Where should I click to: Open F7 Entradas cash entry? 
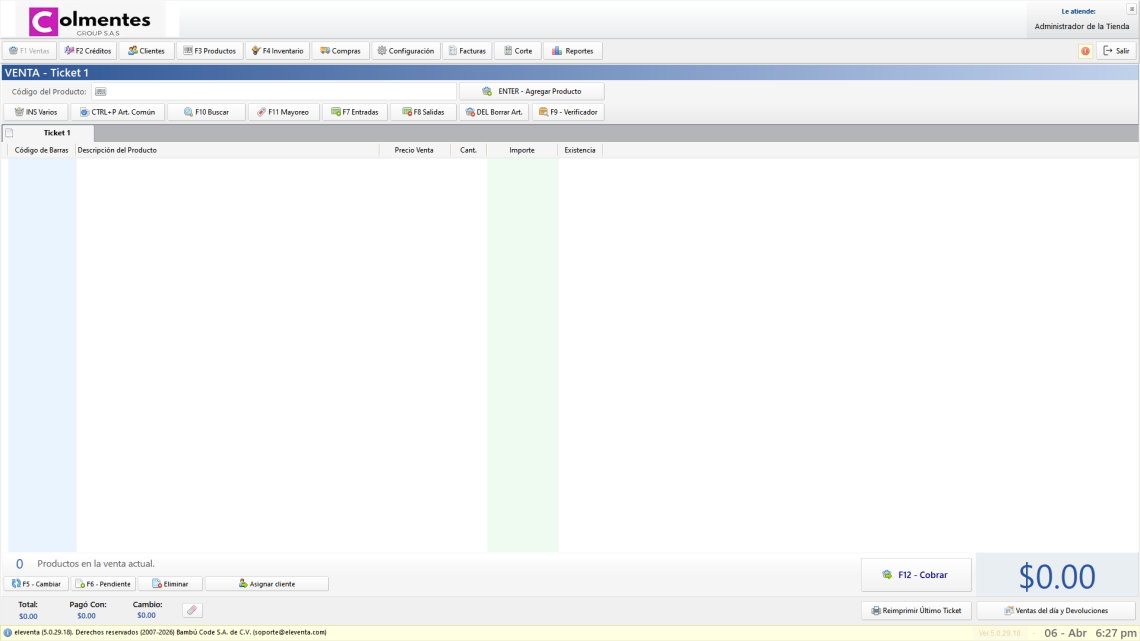[355, 112]
